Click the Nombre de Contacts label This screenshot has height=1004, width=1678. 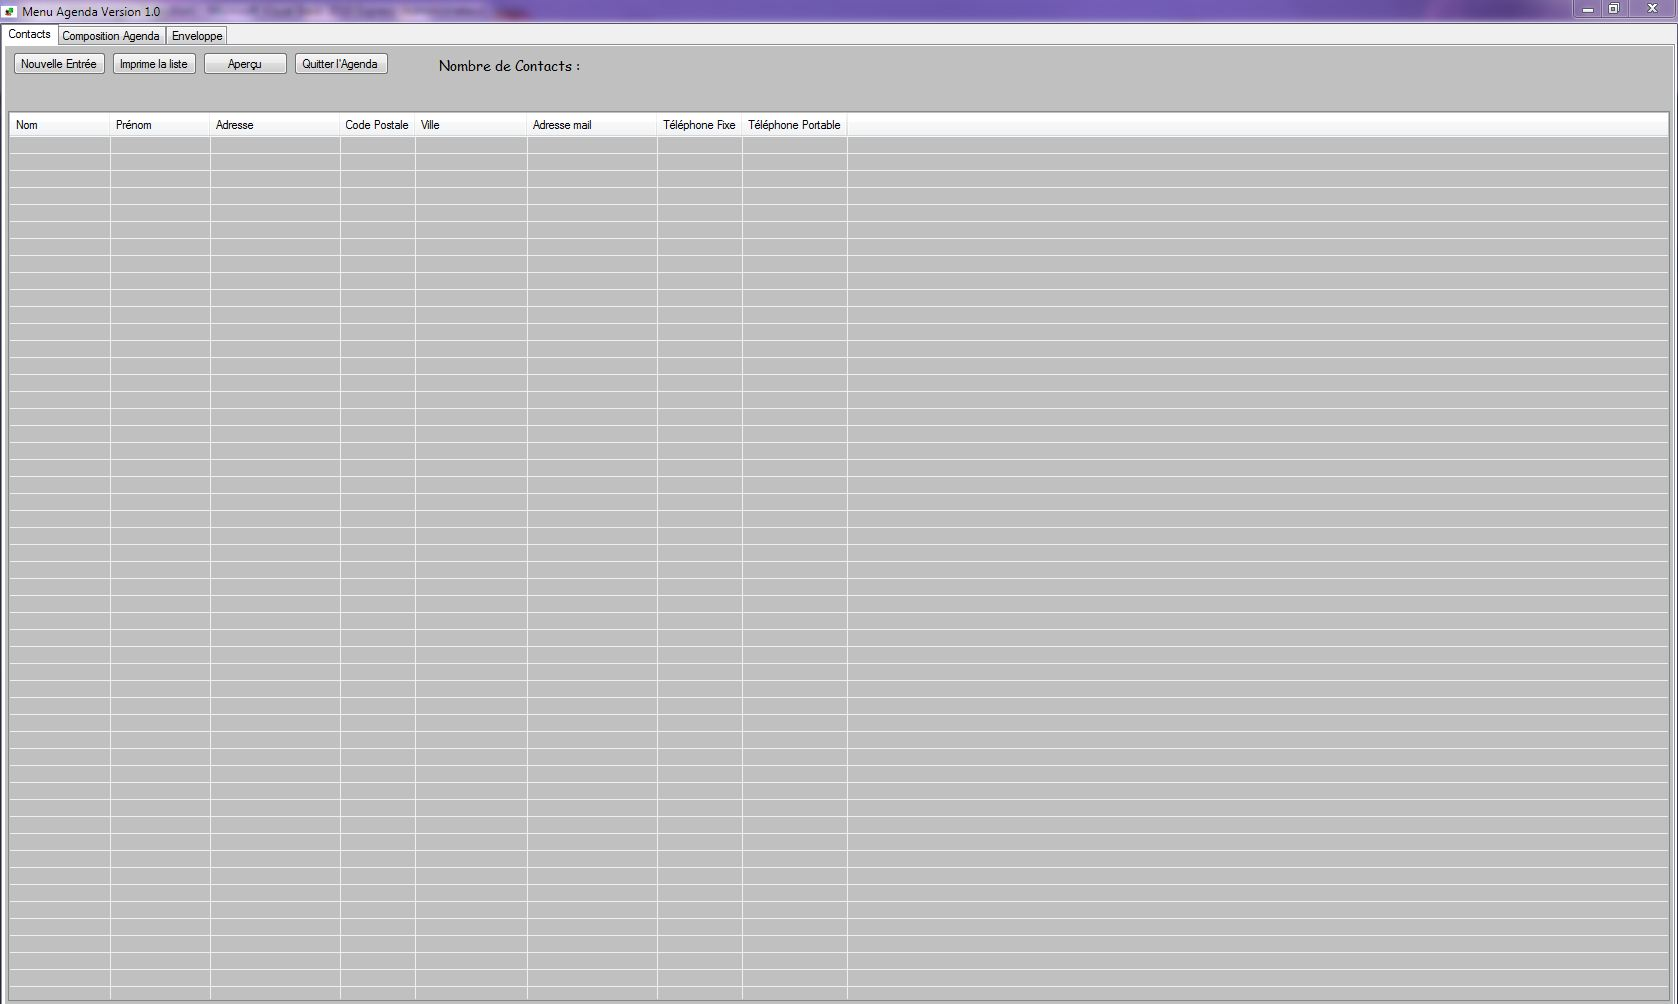click(509, 66)
